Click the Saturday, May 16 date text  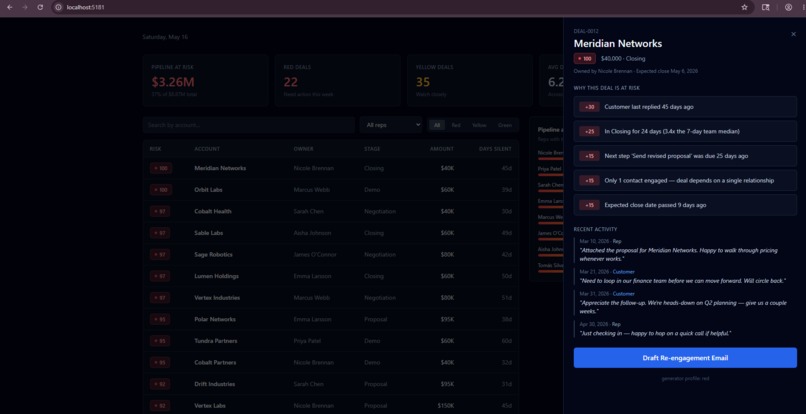[165, 37]
